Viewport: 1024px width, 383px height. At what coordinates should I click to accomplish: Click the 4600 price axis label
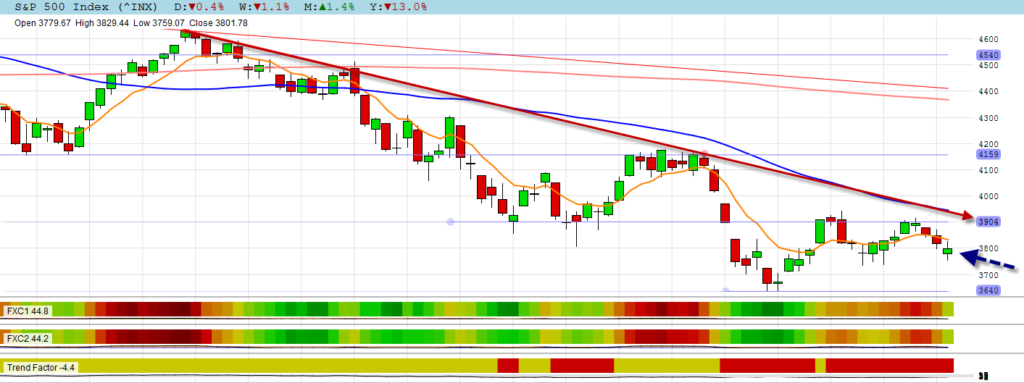tap(987, 39)
